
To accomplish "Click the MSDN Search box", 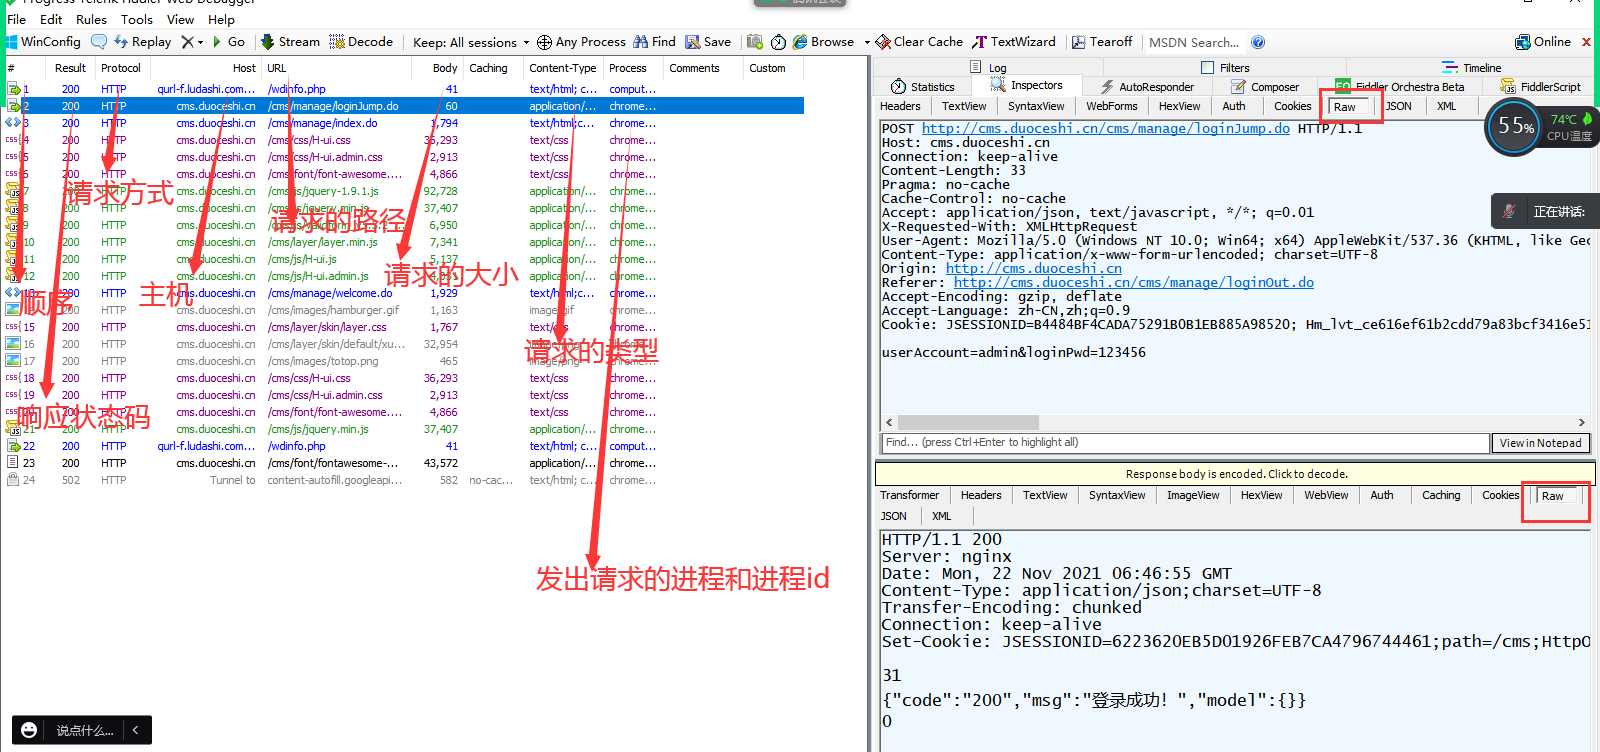I will point(1196,42).
